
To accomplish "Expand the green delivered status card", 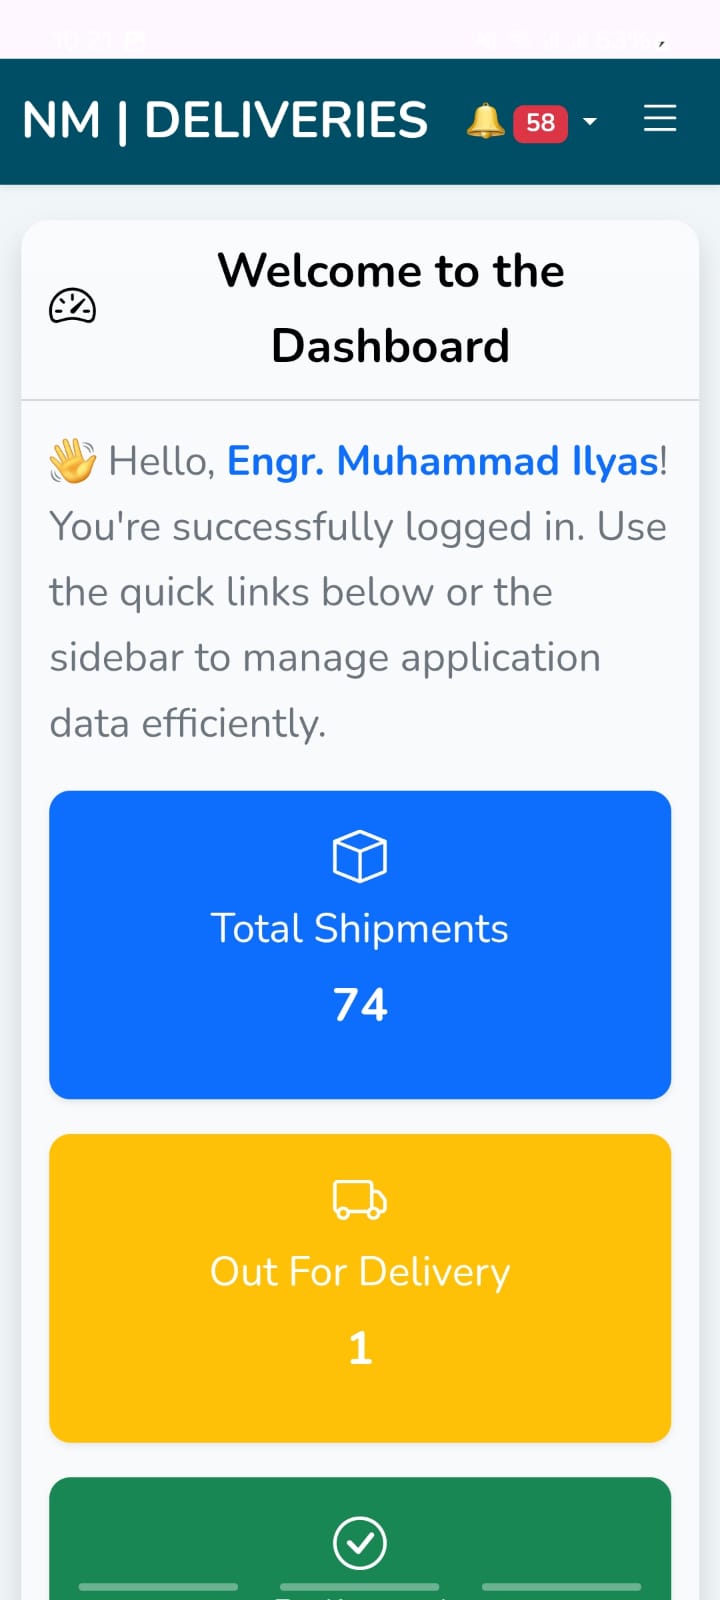I will pos(360,1540).
